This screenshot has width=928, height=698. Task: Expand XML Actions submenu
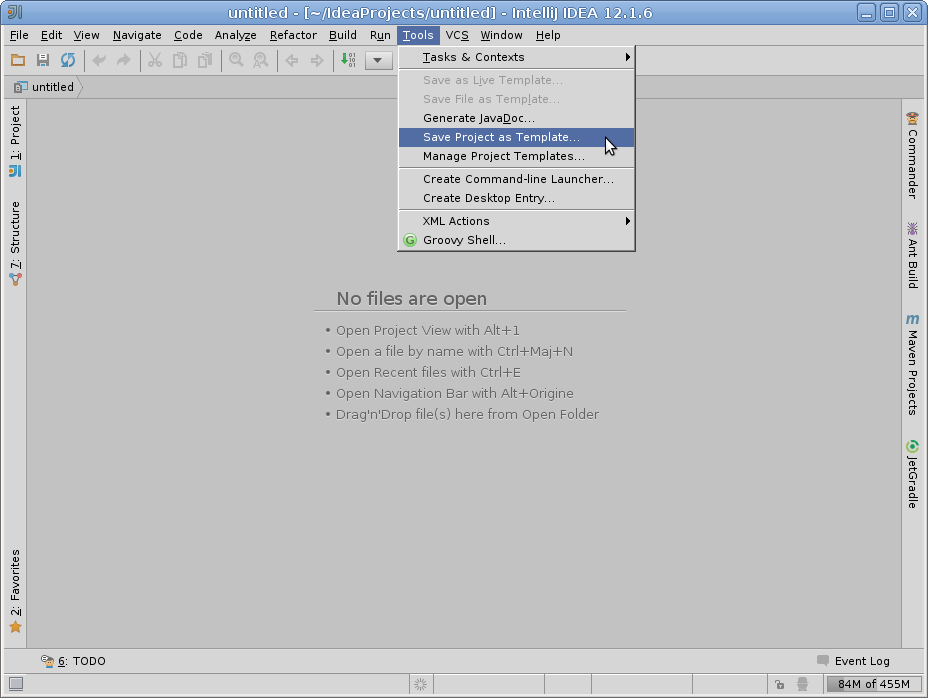coord(516,221)
